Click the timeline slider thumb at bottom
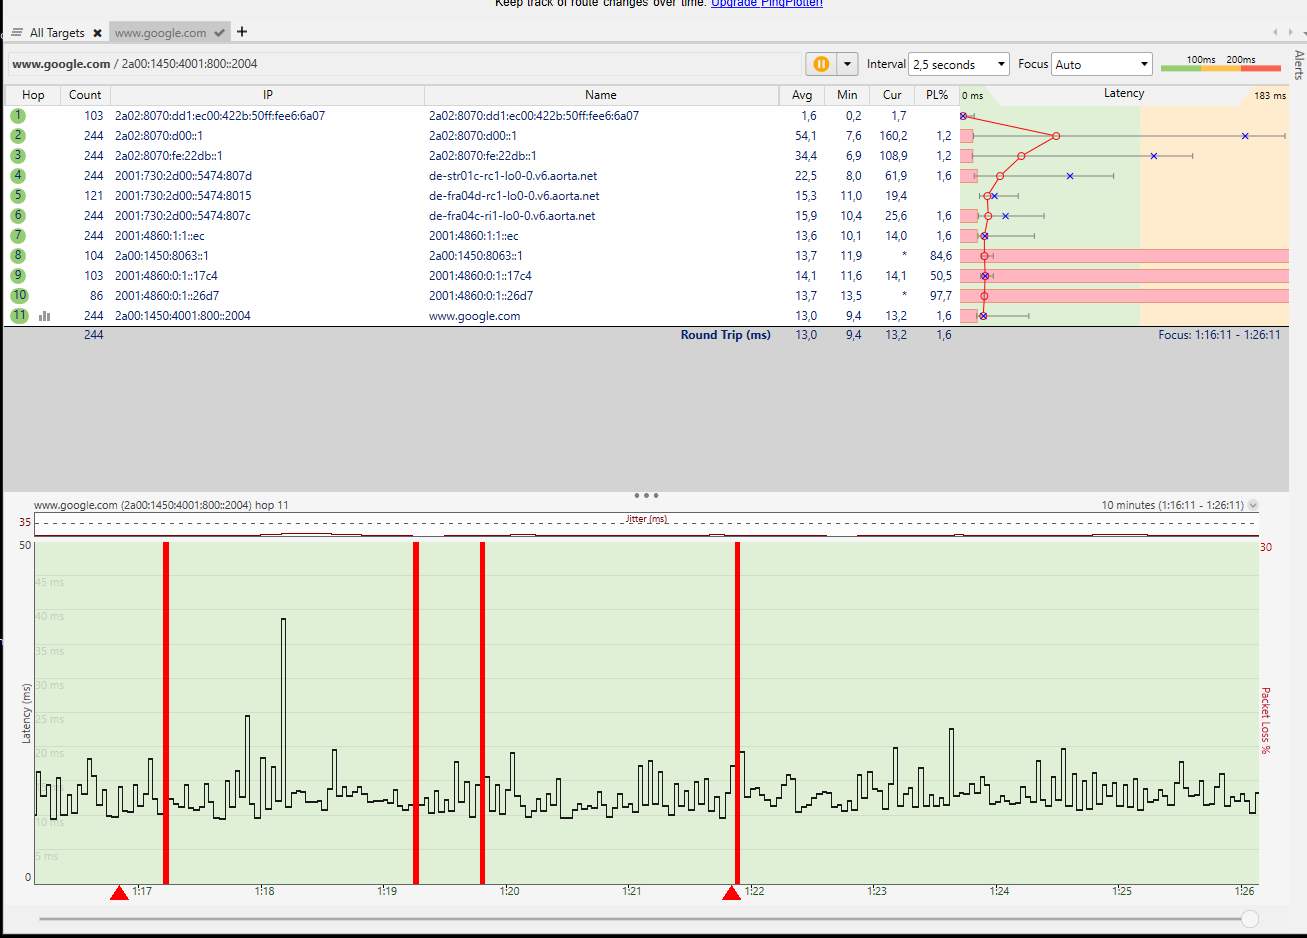 (x=1250, y=918)
